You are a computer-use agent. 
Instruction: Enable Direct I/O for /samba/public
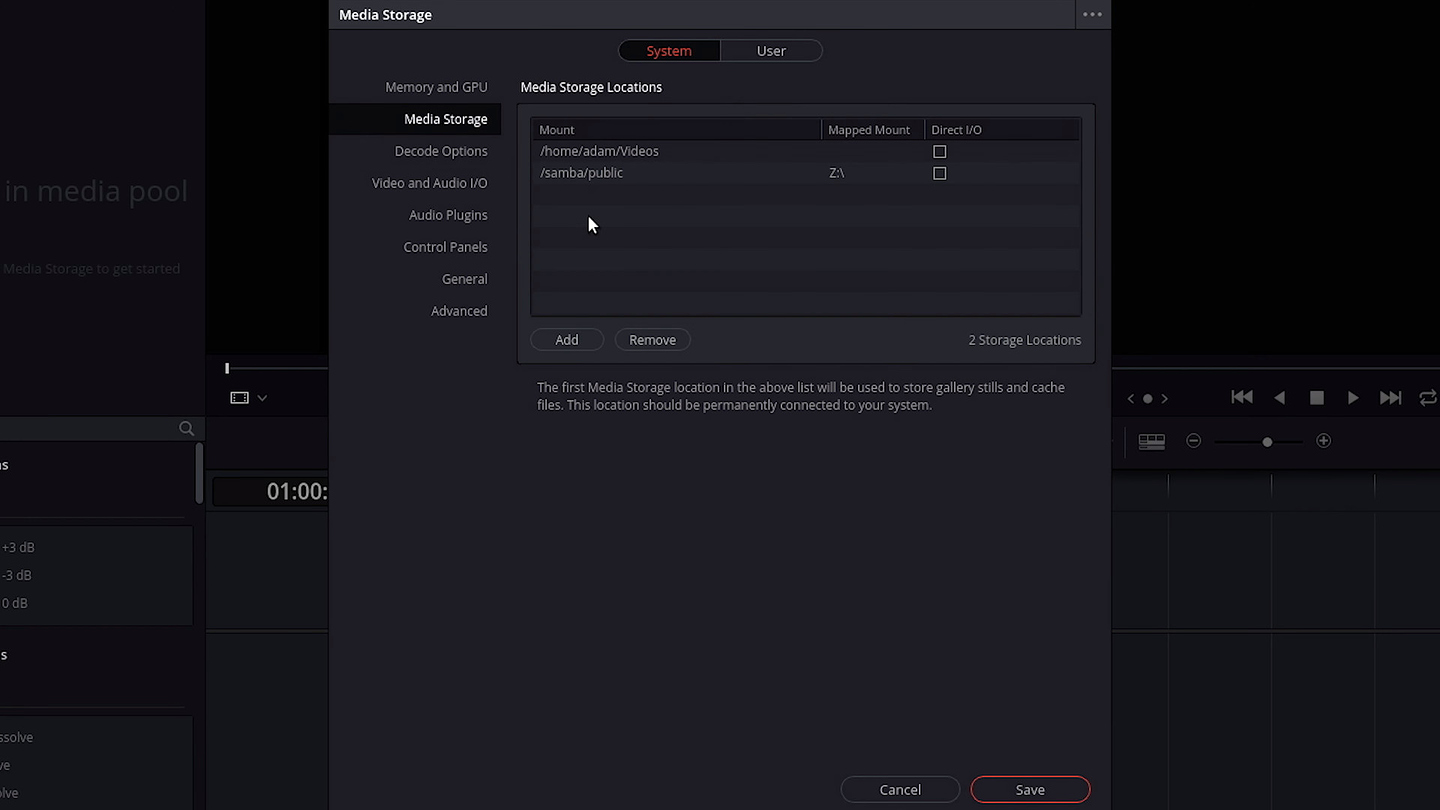[x=939, y=173]
